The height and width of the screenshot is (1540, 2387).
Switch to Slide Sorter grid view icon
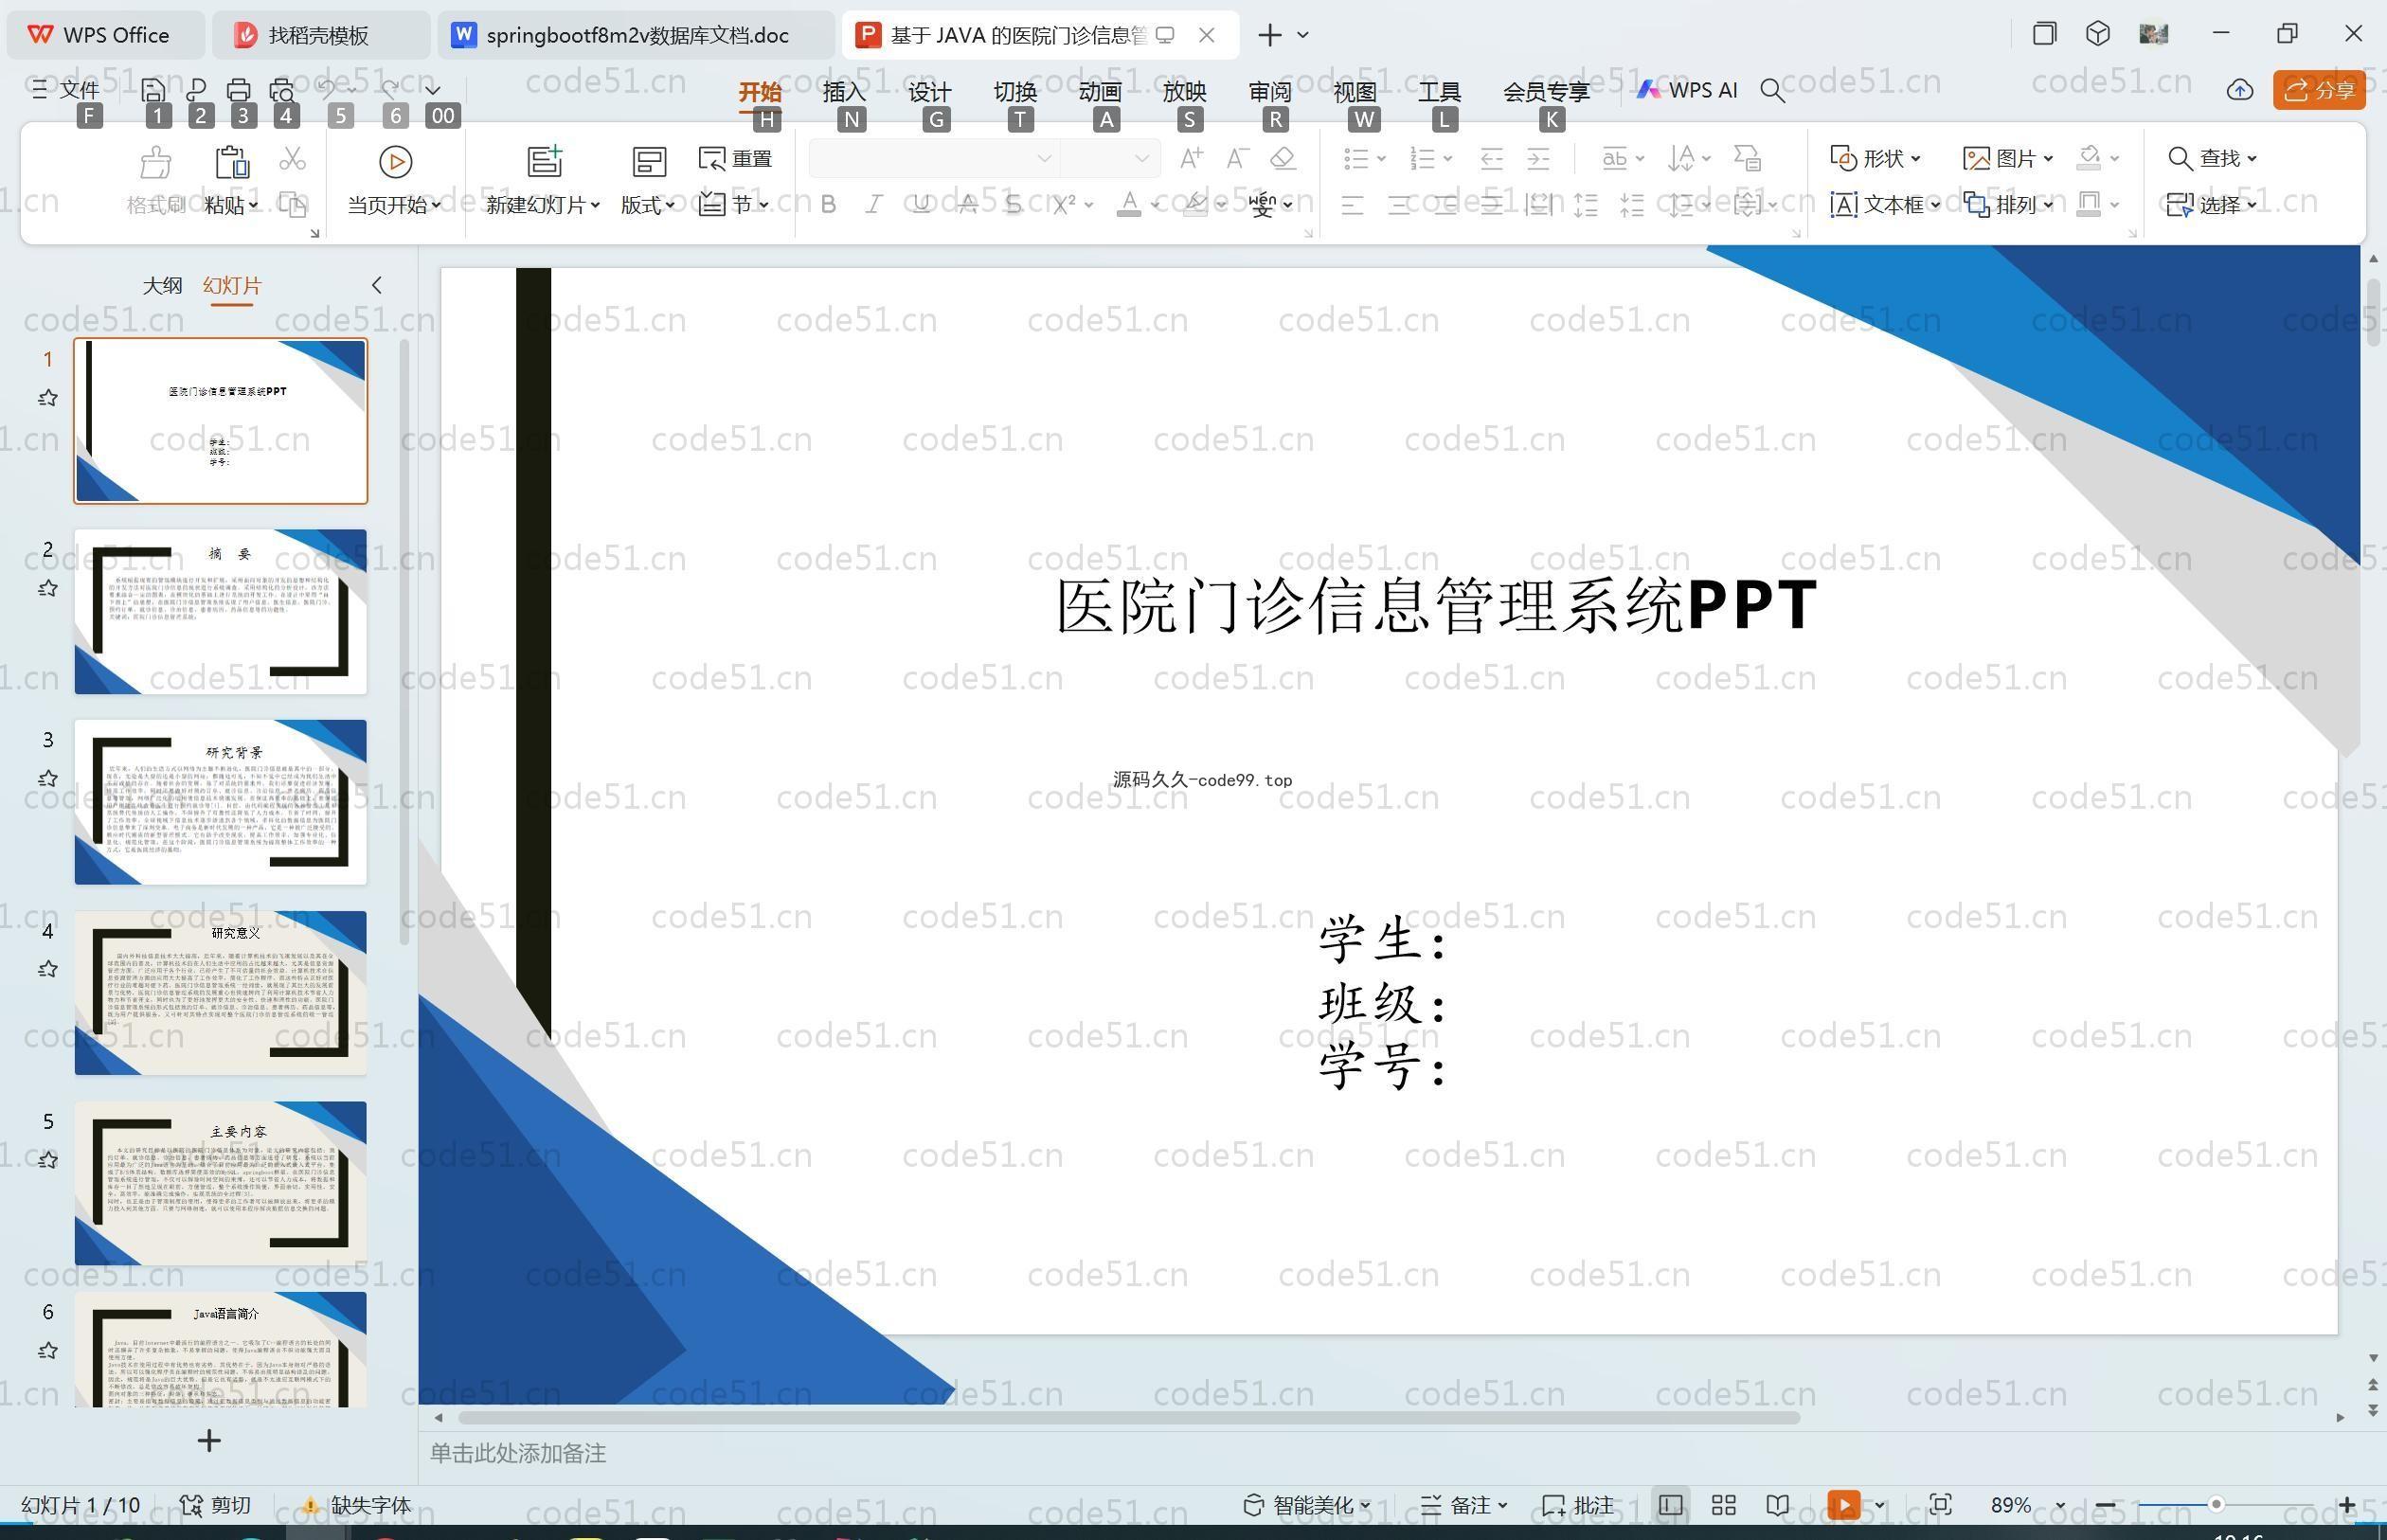click(1723, 1505)
